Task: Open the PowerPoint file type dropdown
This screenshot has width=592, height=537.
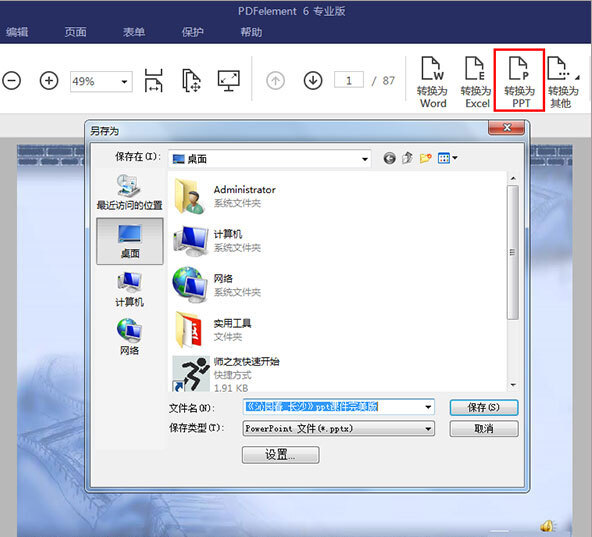Action: point(428,429)
